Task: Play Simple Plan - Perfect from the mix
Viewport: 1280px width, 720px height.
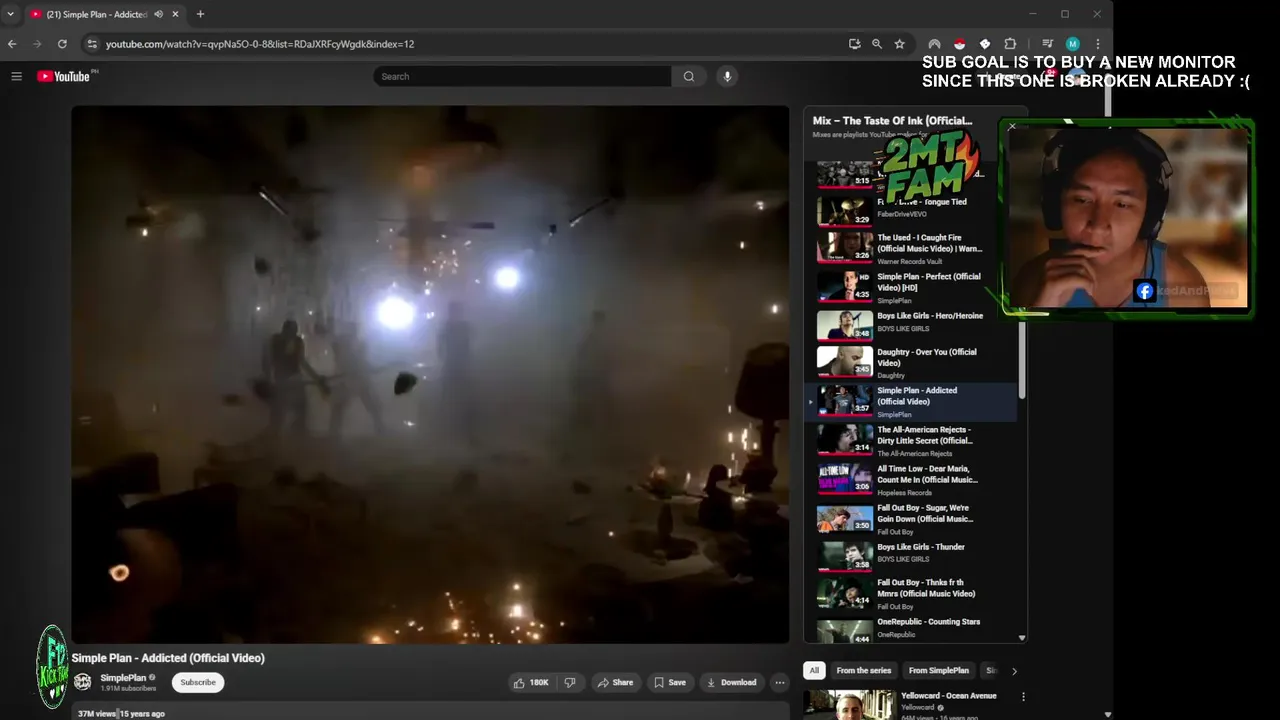Action: tap(911, 287)
